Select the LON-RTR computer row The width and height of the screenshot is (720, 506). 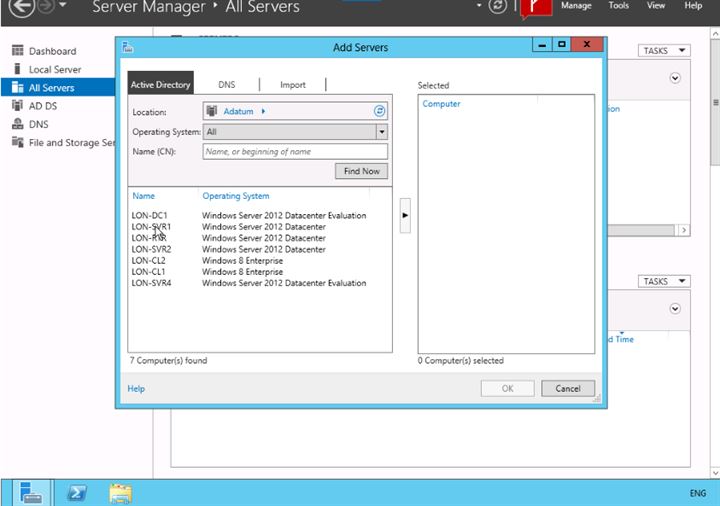[229, 238]
